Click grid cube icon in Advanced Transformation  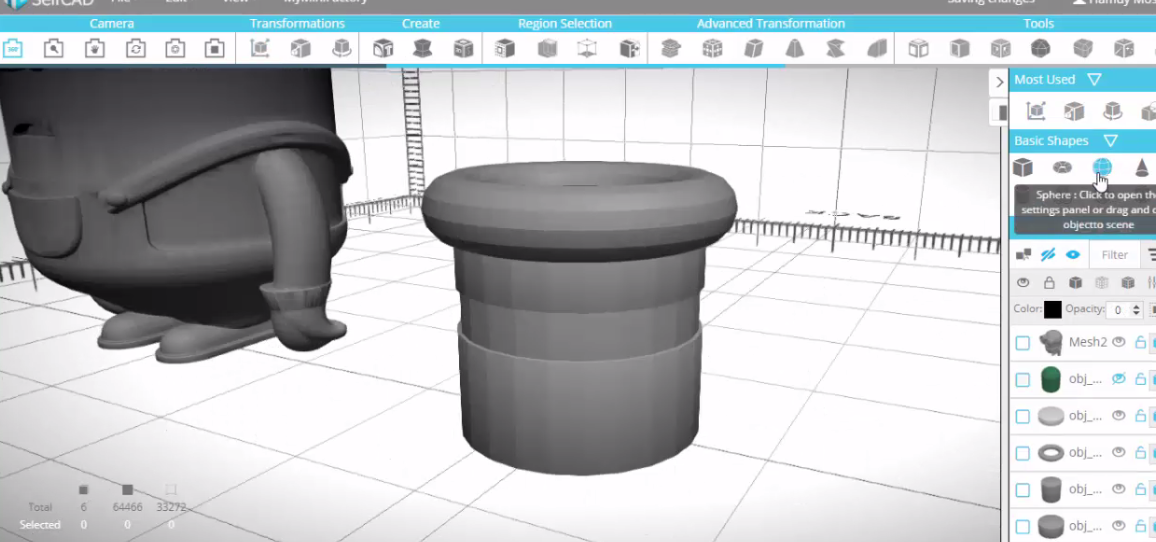point(712,49)
